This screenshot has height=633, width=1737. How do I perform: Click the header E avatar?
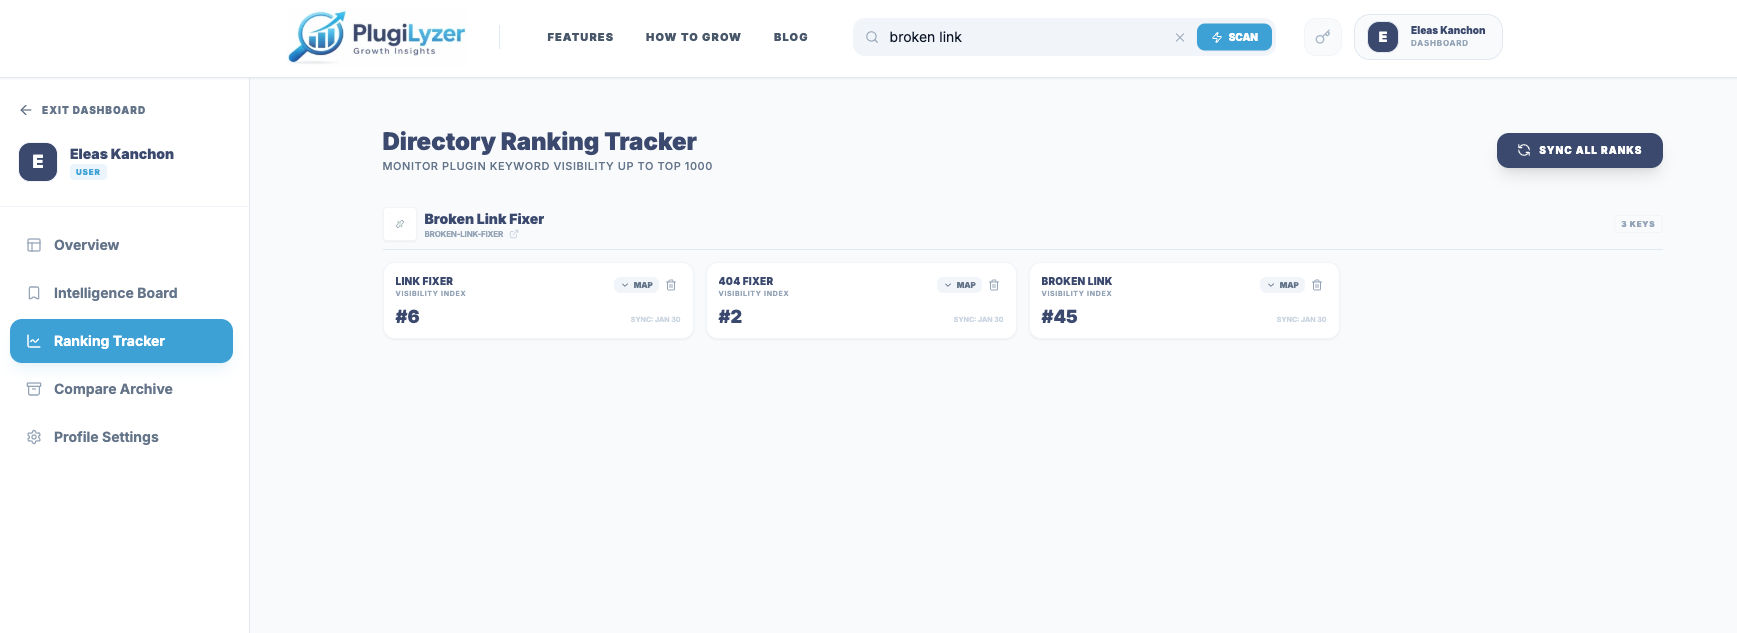(x=1383, y=37)
